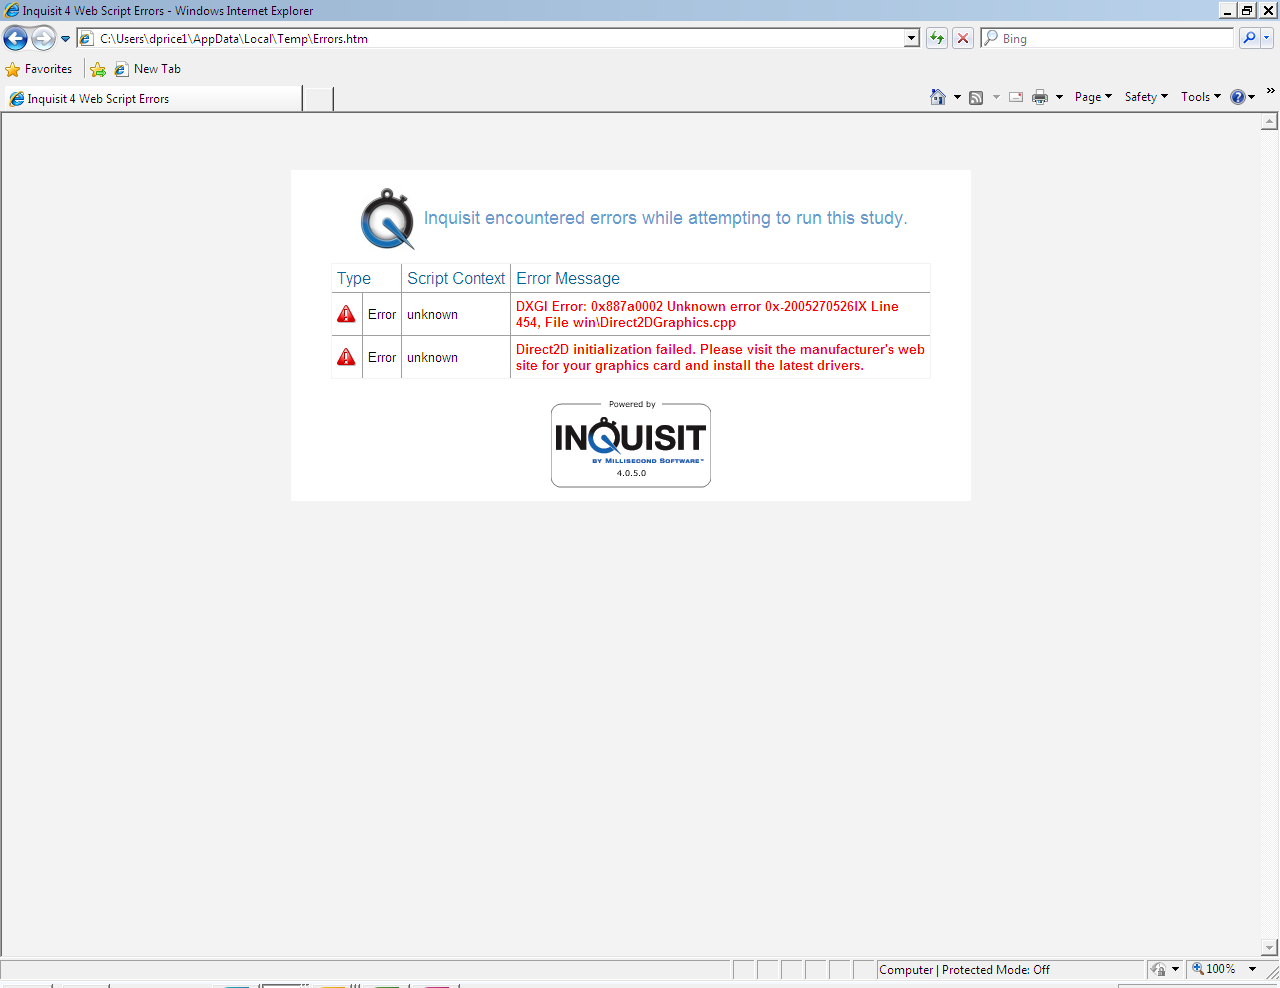
Task: Click the unknown context in the DXGI row
Action: (432, 315)
